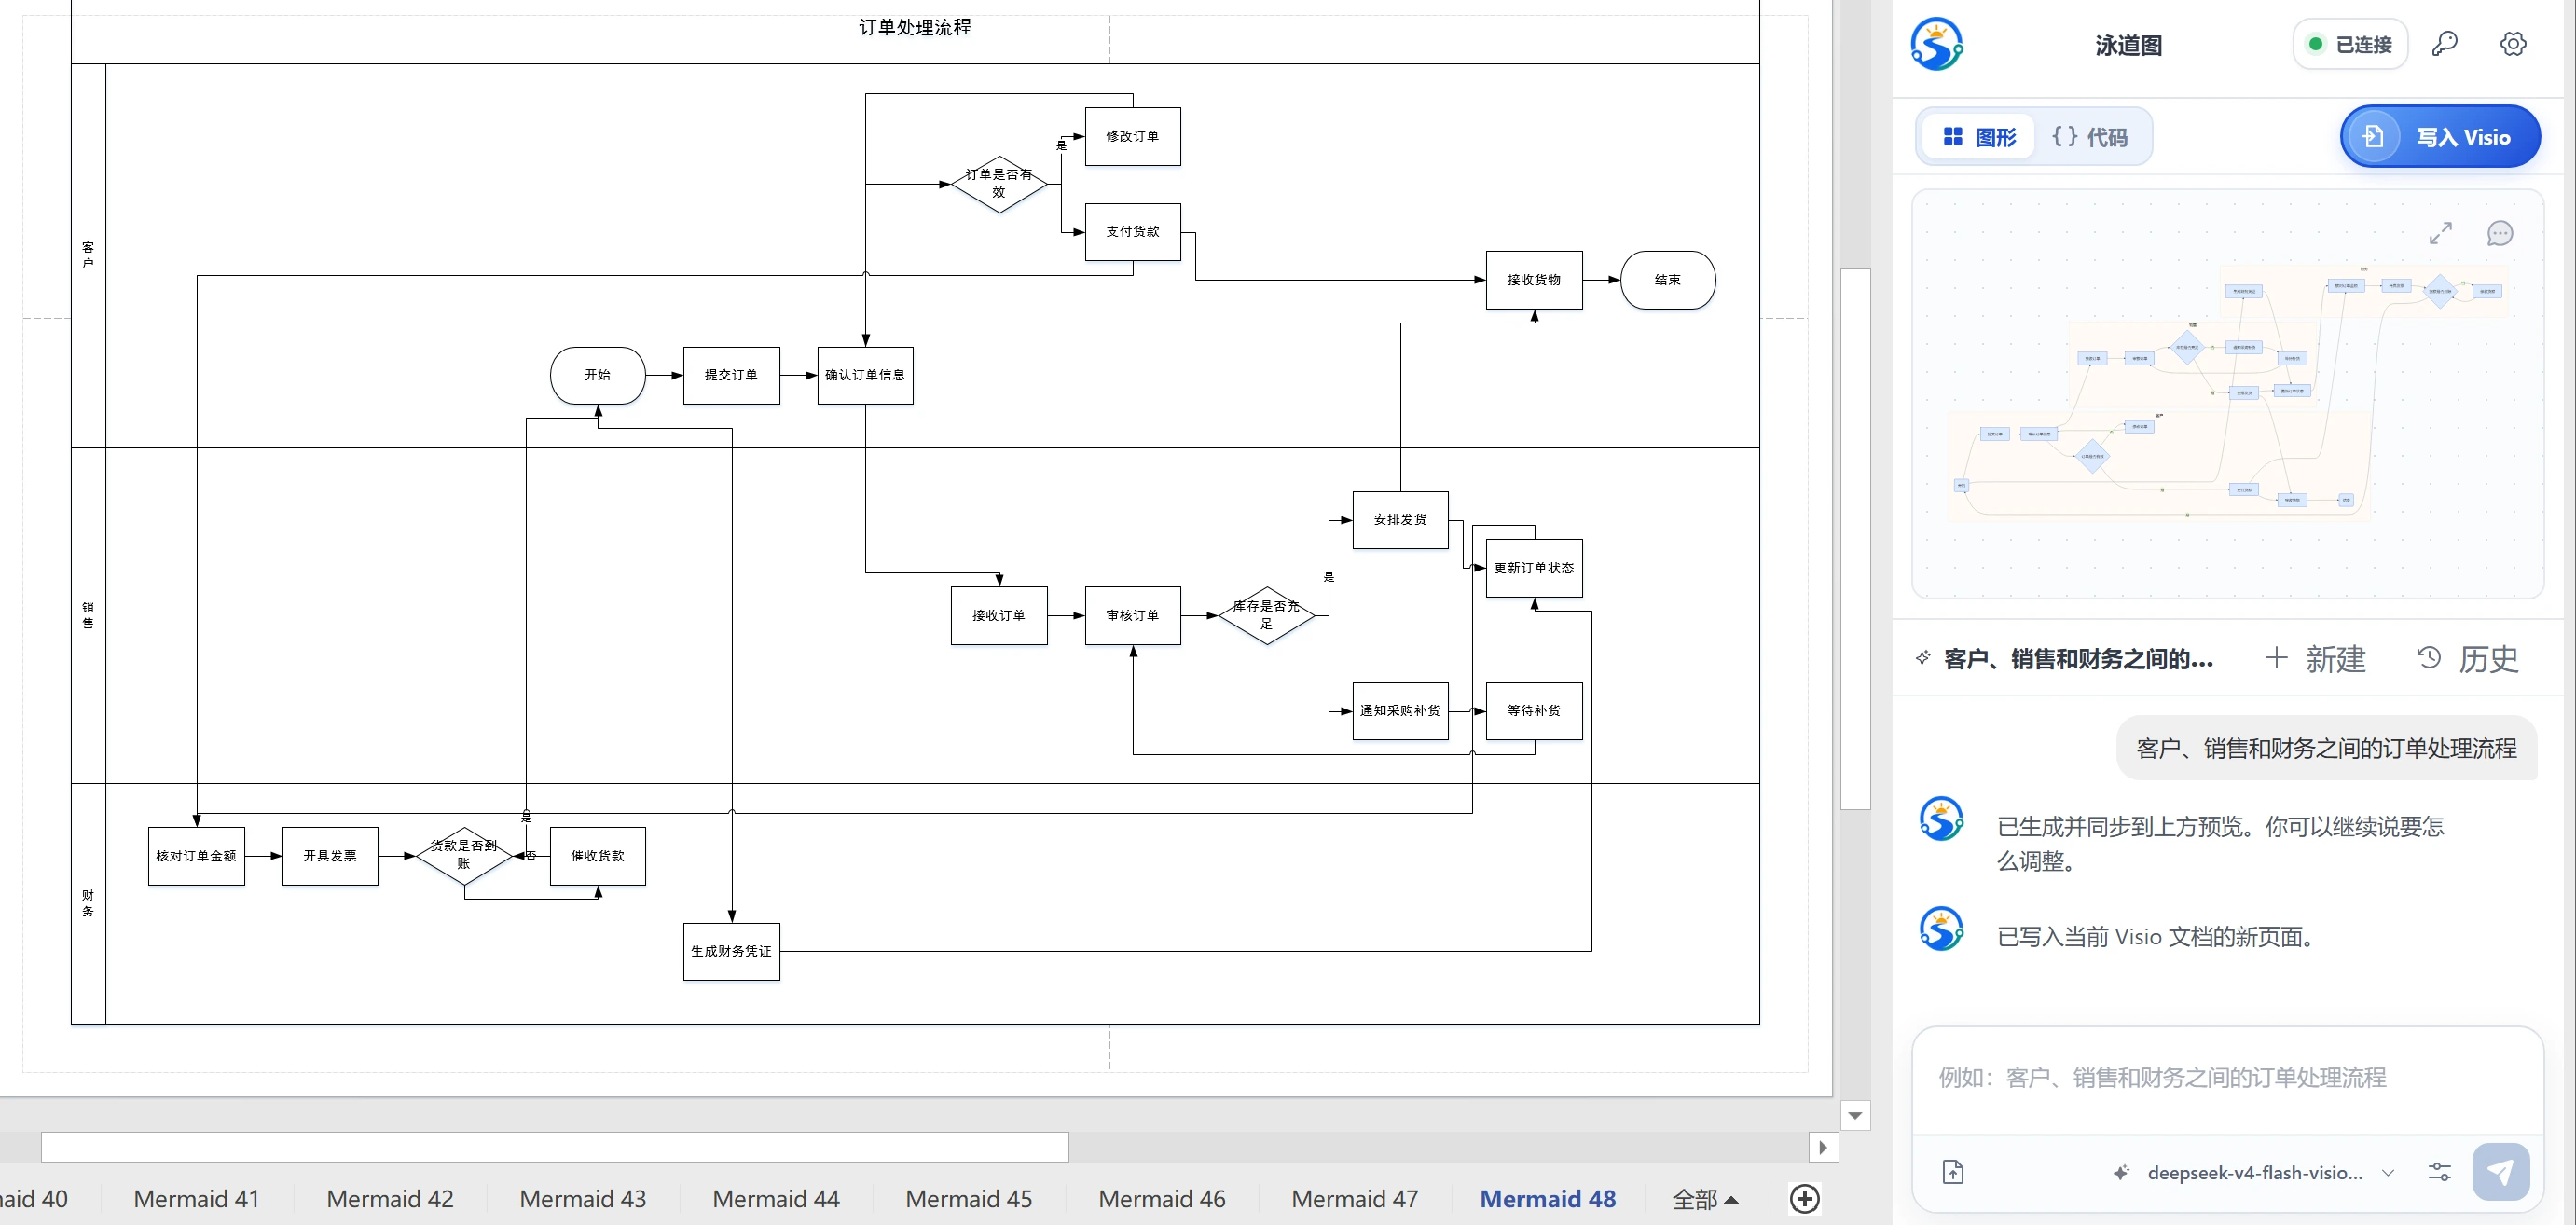Open the comment bubble icon in preview
Screen dimensions: 2576x1225
tap(2499, 233)
